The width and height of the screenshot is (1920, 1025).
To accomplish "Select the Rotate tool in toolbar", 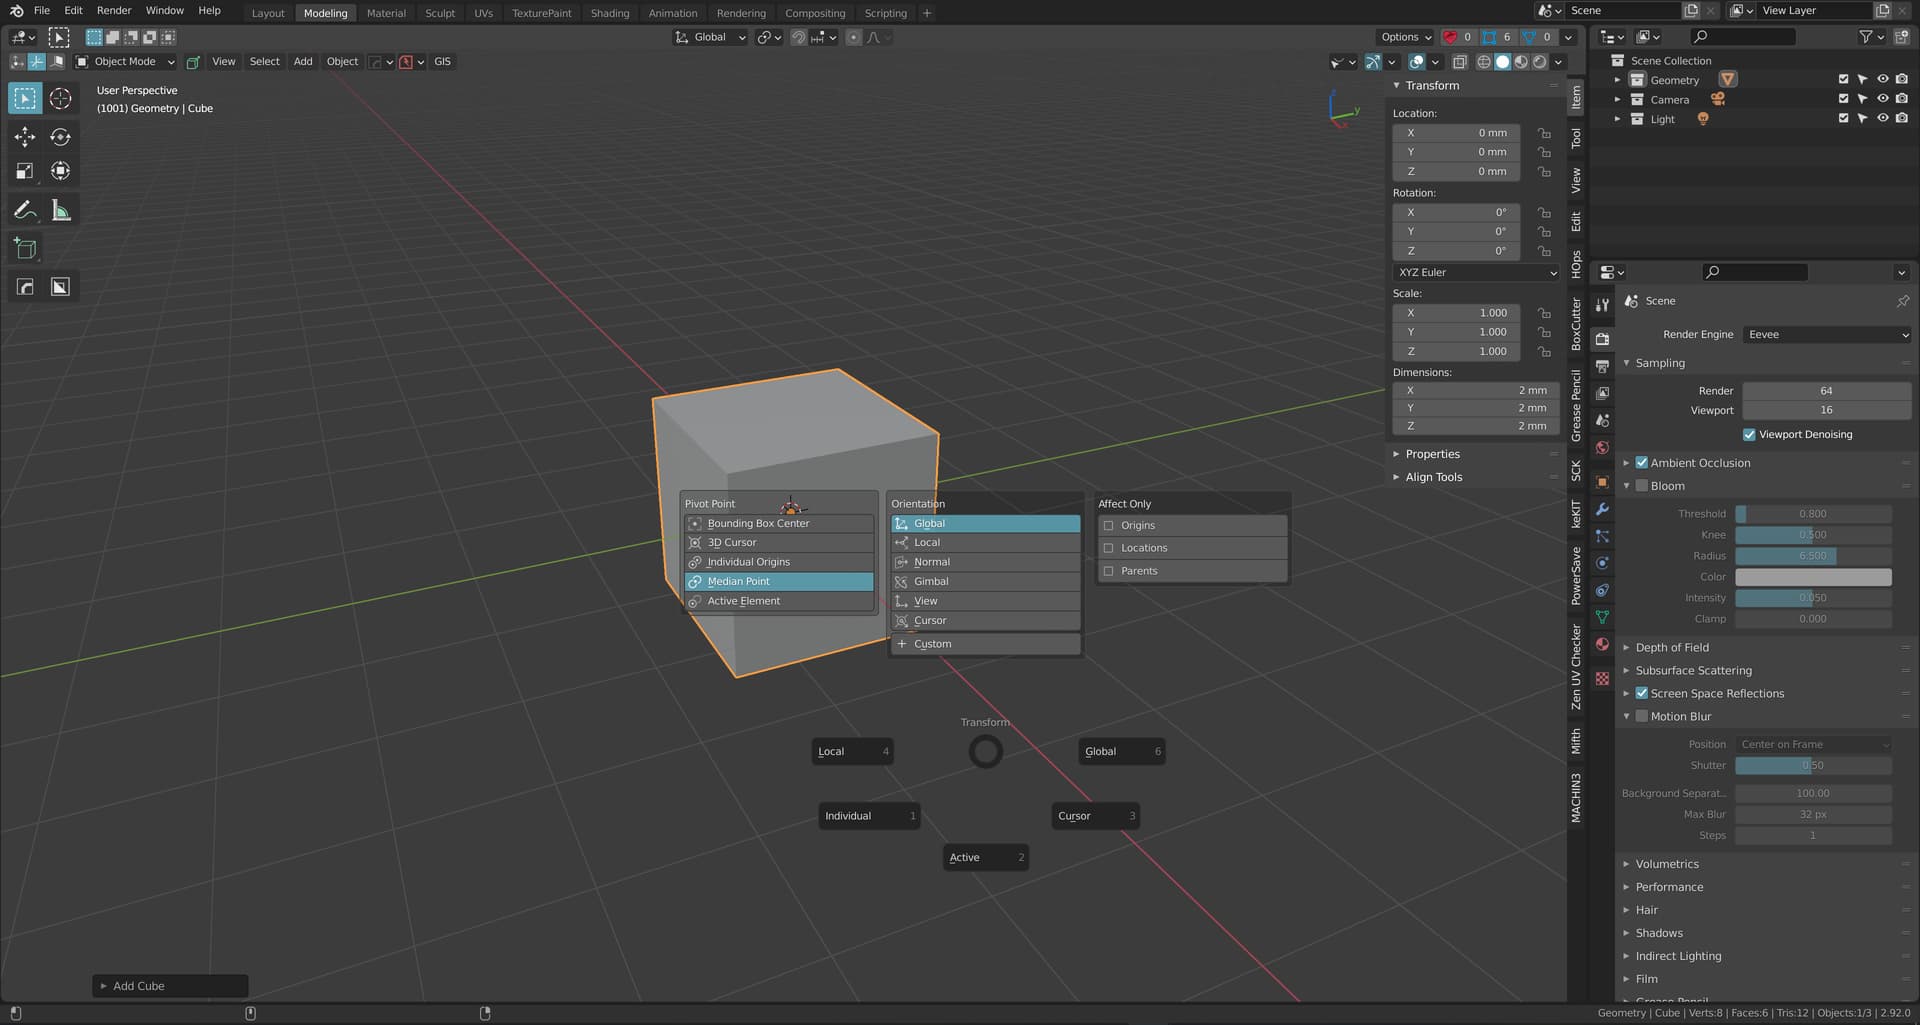I will (60, 137).
